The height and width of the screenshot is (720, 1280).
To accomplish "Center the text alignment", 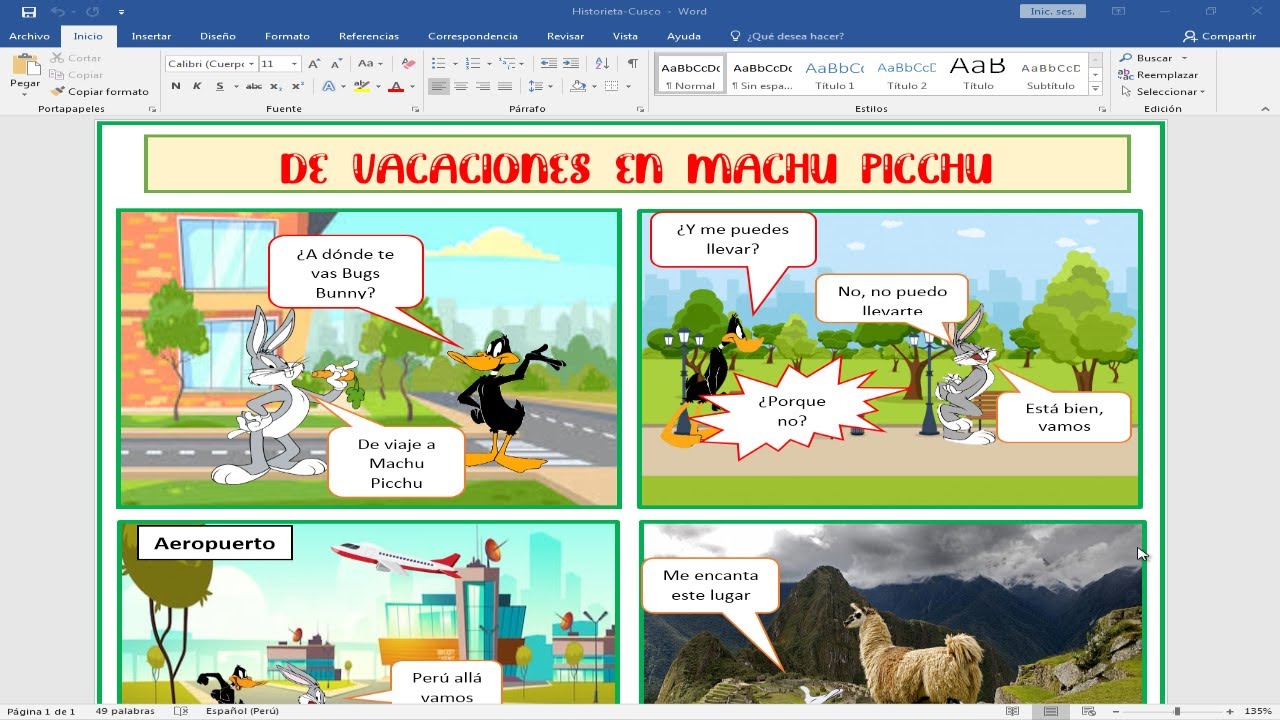I will (x=461, y=86).
